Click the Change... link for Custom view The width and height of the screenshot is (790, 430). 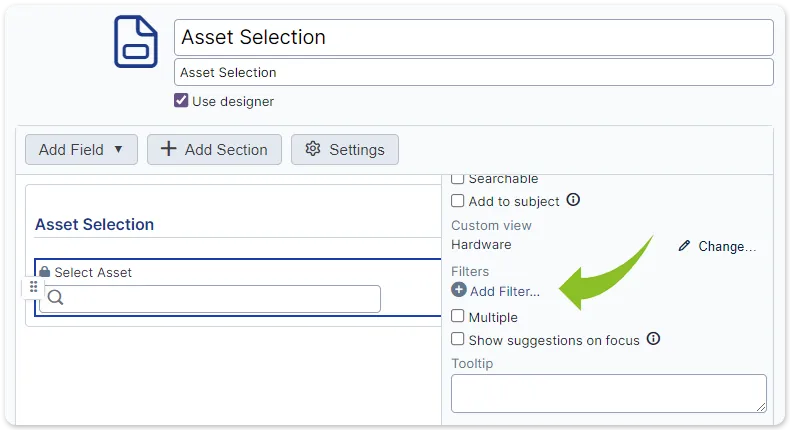click(x=727, y=247)
